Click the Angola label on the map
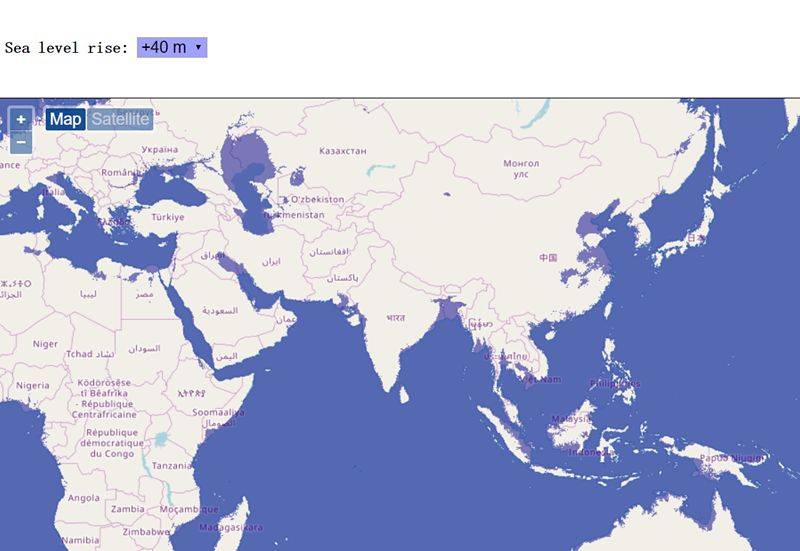Image resolution: width=800 pixels, height=551 pixels. tap(84, 498)
